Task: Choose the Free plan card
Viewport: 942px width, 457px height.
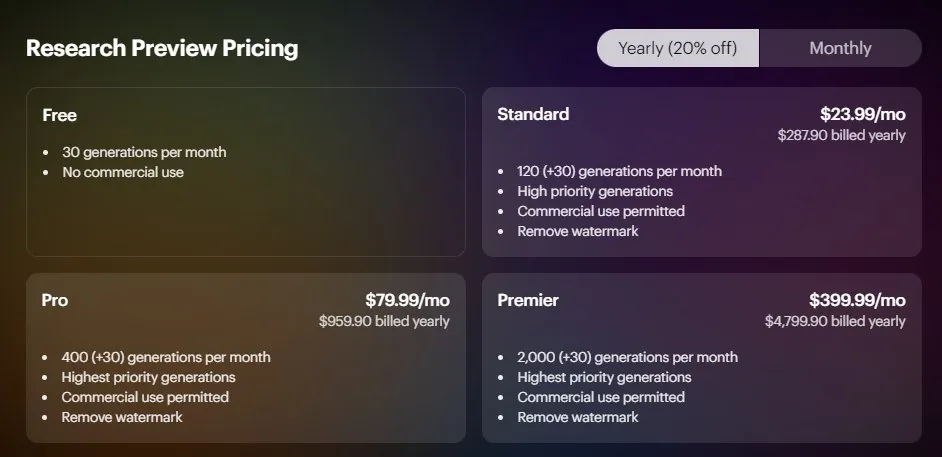Action: 246,172
